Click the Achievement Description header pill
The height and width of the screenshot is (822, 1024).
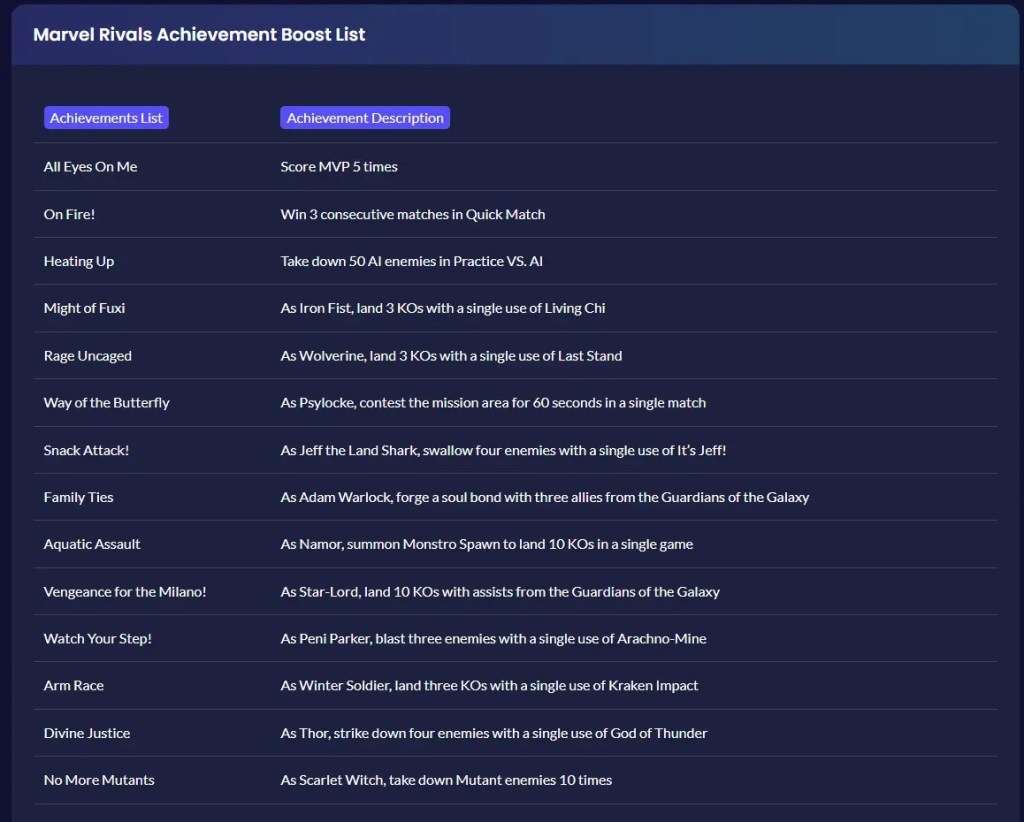tap(364, 117)
